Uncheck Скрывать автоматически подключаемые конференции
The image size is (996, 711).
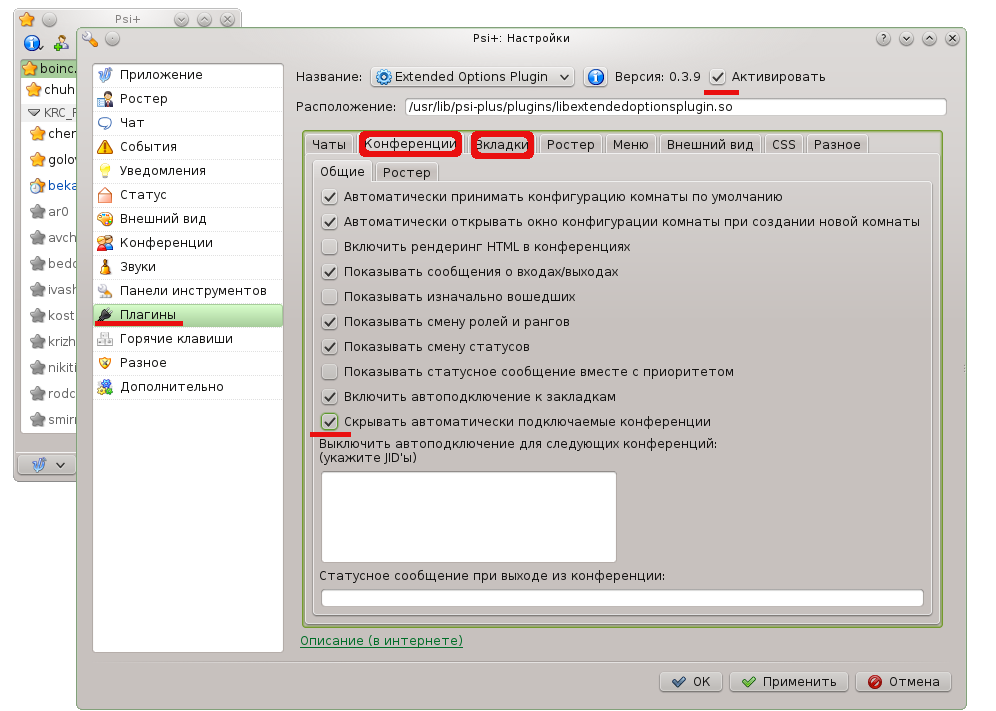click(329, 421)
